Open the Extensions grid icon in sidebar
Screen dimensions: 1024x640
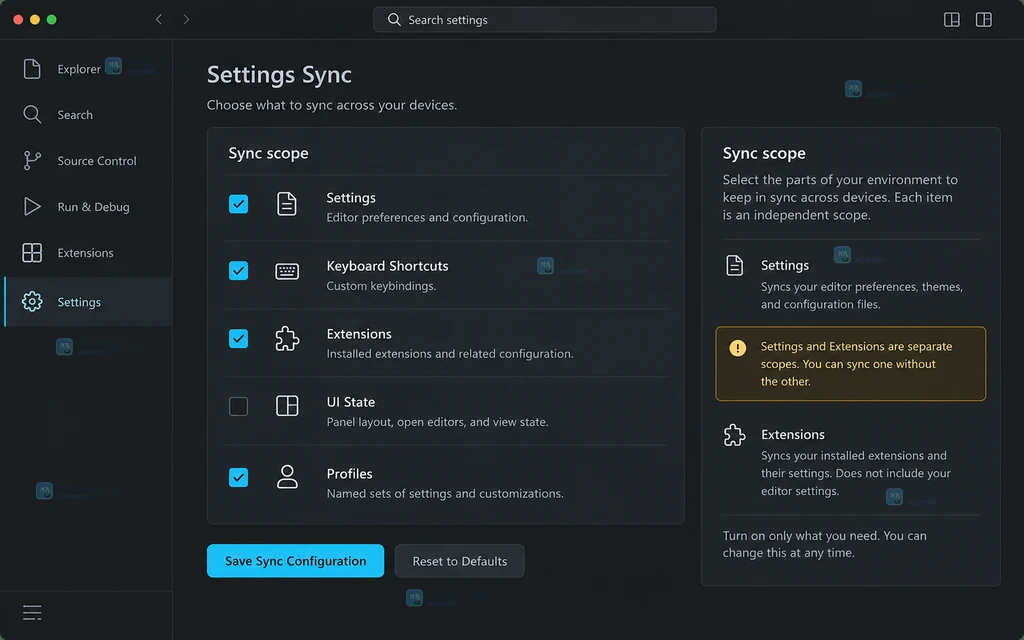coord(32,253)
